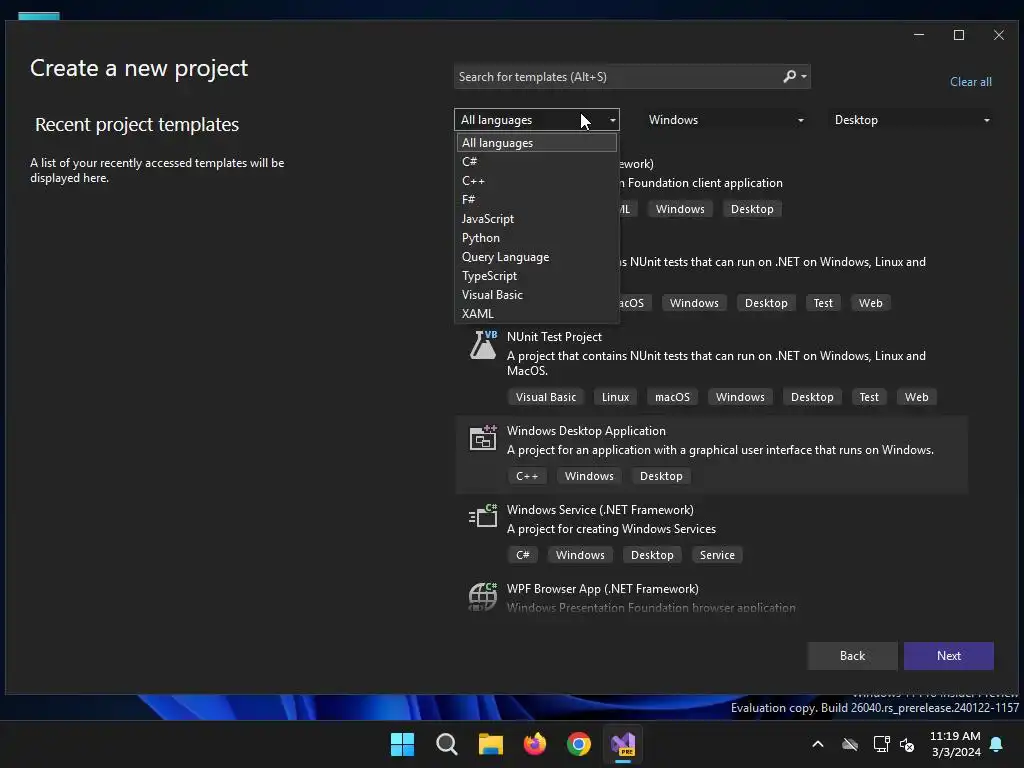1024x768 pixels.
Task: Click WPF Browser App (.NET Framework) title
Action: (602, 589)
